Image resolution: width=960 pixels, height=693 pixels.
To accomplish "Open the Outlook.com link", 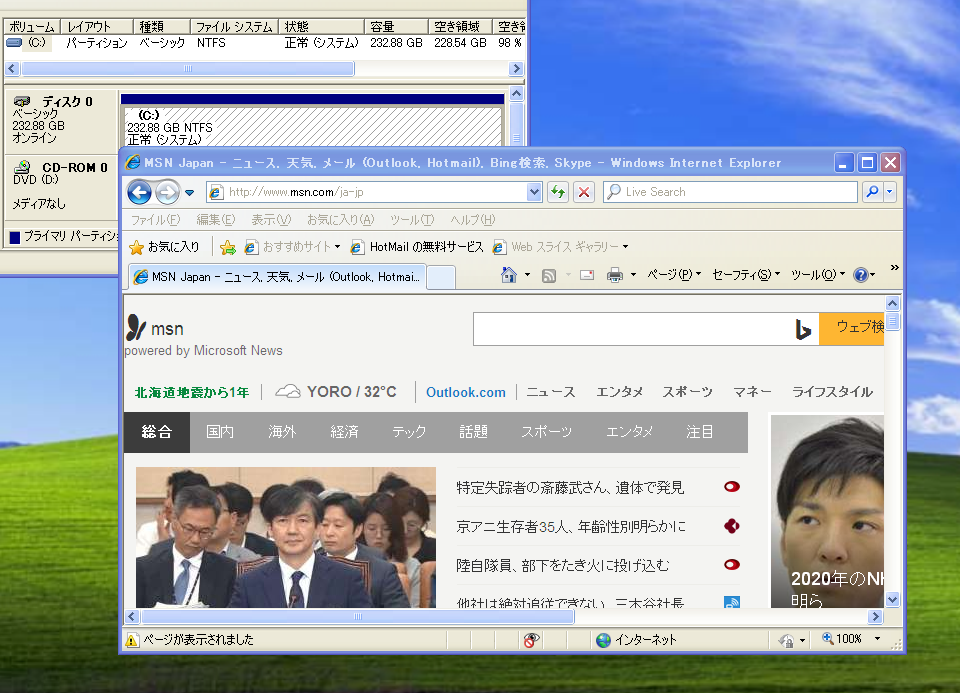I will click(x=465, y=392).
